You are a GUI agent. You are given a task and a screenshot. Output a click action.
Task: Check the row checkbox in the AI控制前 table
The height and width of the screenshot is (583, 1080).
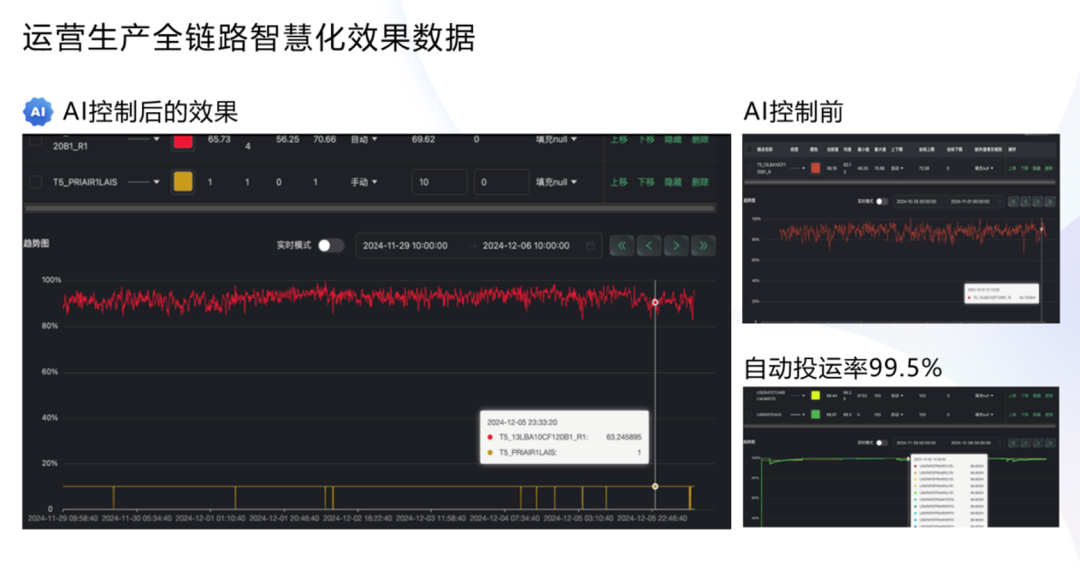point(749,168)
